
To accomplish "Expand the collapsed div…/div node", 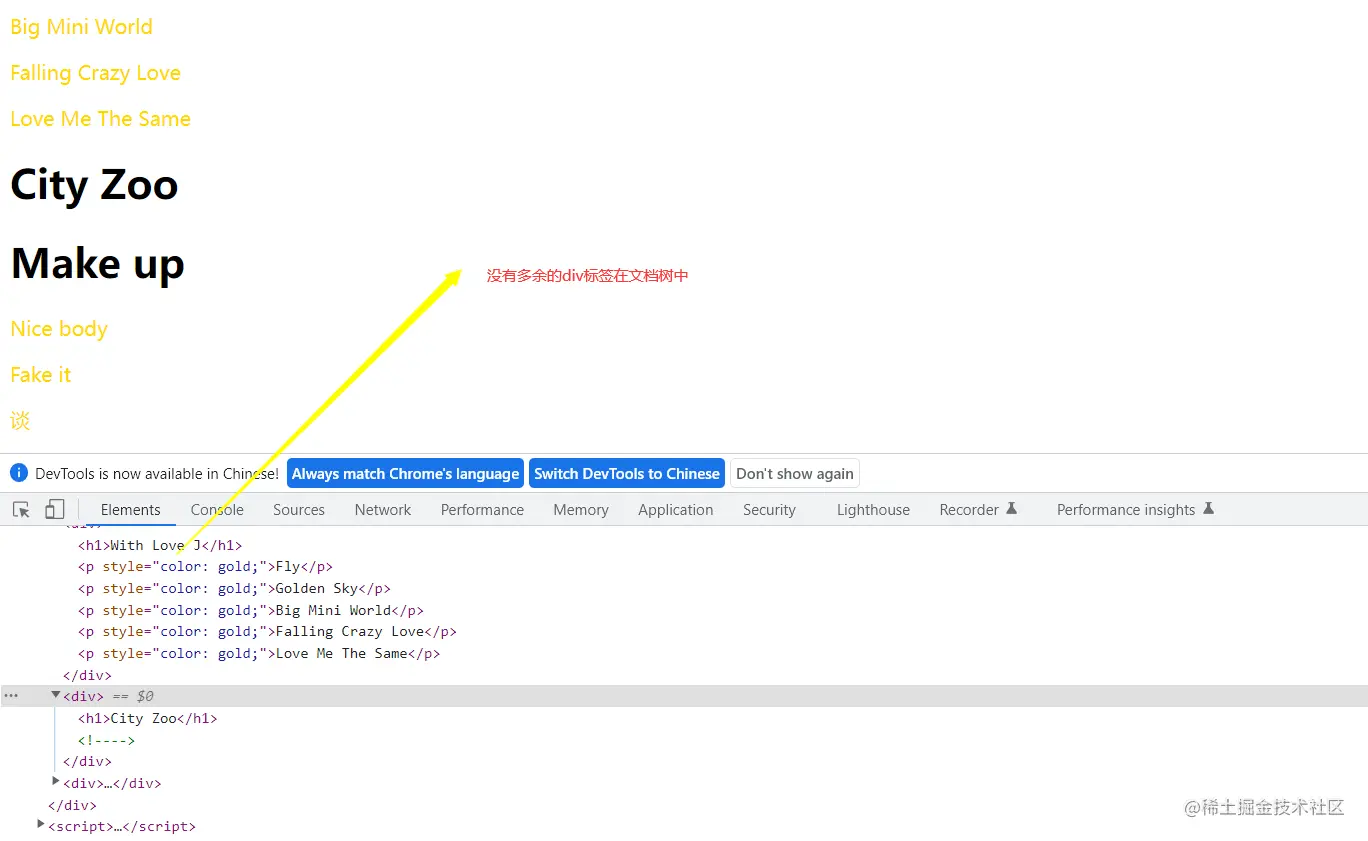I will coord(56,782).
